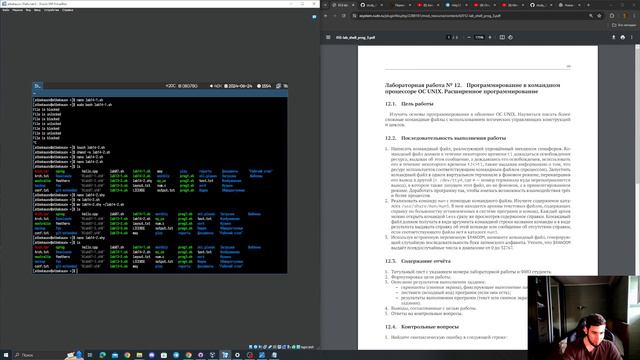Select the active PDF browser tab
Image resolution: width=640 pixels, height=360 pixels.
342,5
